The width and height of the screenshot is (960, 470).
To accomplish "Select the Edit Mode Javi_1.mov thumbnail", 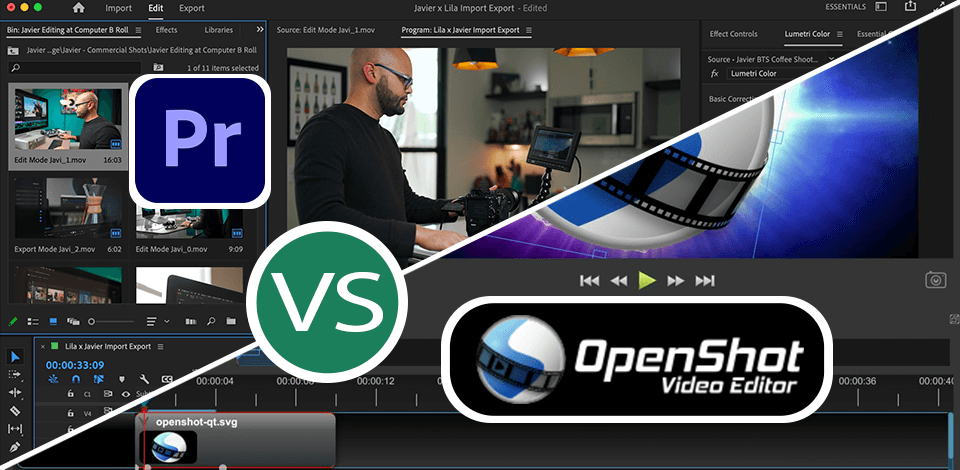I will (x=68, y=119).
